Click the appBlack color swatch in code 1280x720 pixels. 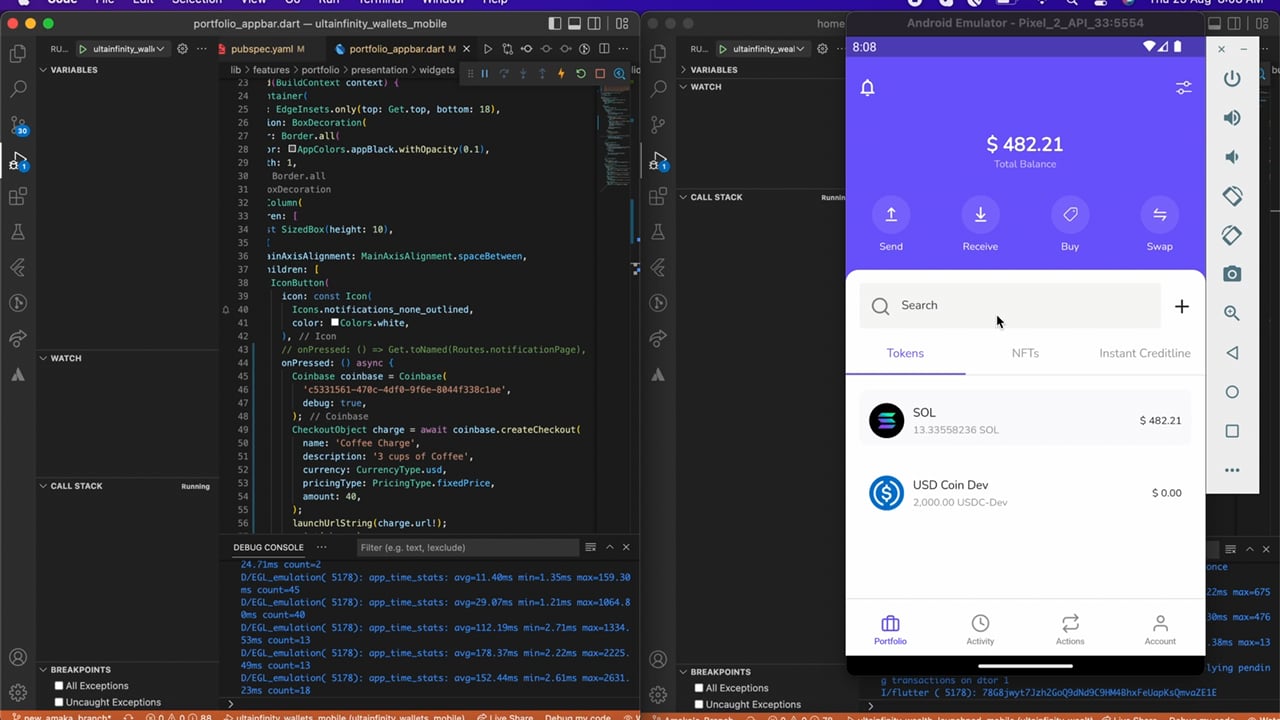(x=292, y=149)
